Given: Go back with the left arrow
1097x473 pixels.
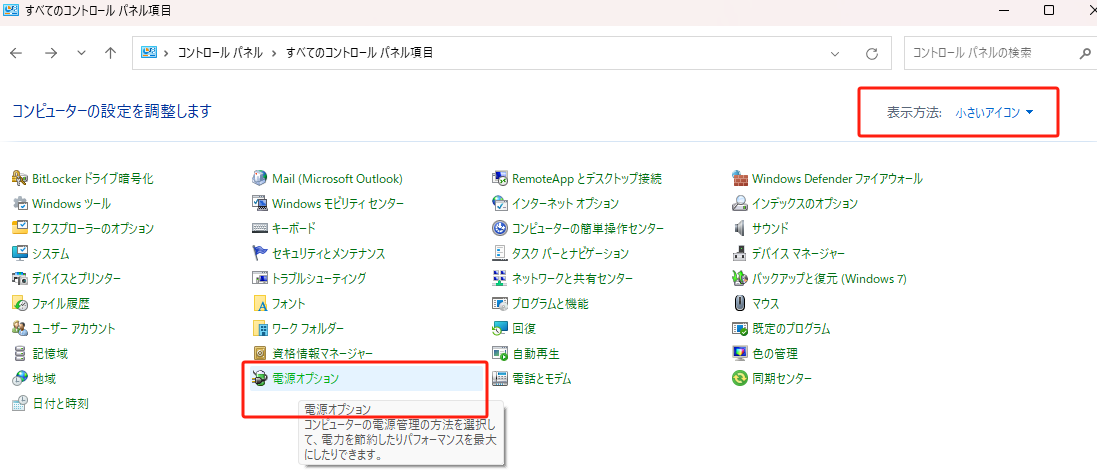Looking at the screenshot, I should (x=16, y=53).
